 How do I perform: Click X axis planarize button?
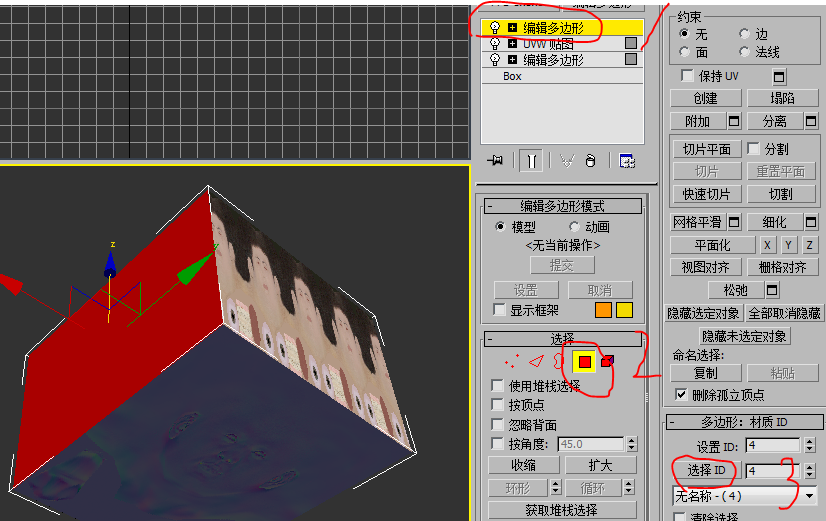point(767,245)
